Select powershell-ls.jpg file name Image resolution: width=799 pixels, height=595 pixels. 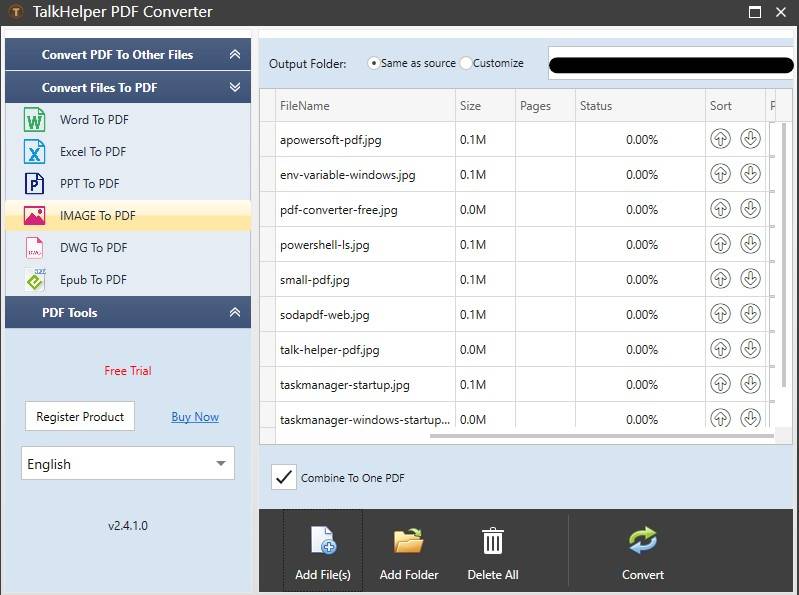pos(325,245)
